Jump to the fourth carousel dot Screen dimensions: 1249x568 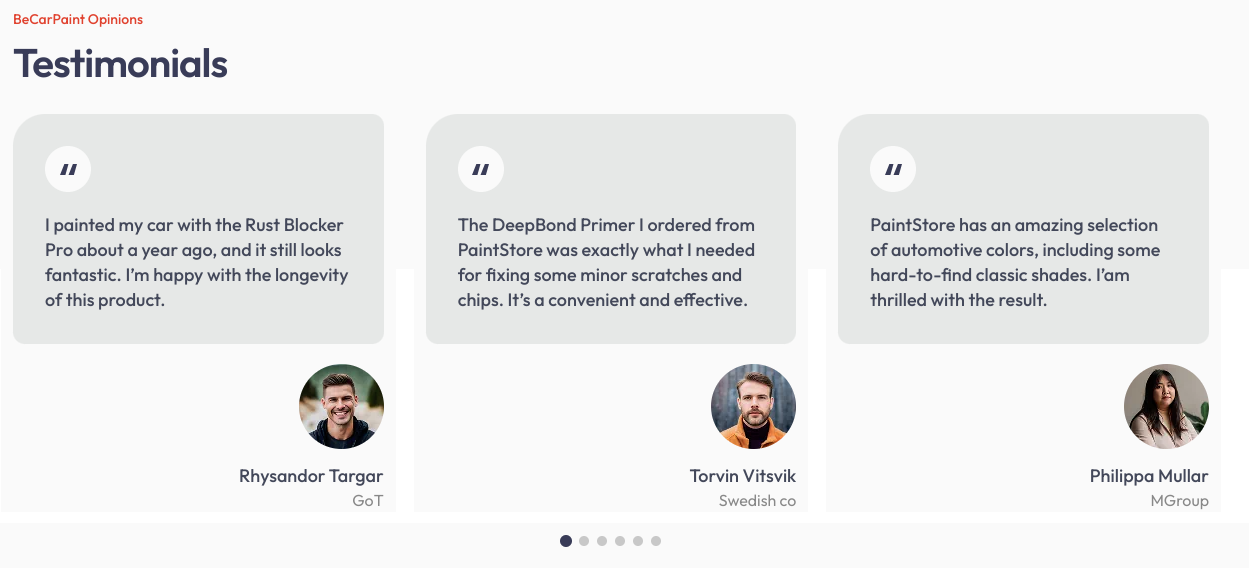pyautogui.click(x=620, y=541)
